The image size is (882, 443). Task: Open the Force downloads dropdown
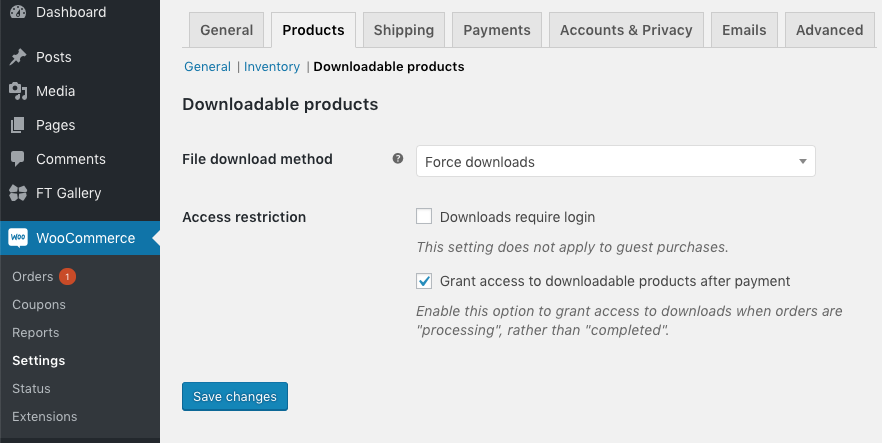point(615,161)
